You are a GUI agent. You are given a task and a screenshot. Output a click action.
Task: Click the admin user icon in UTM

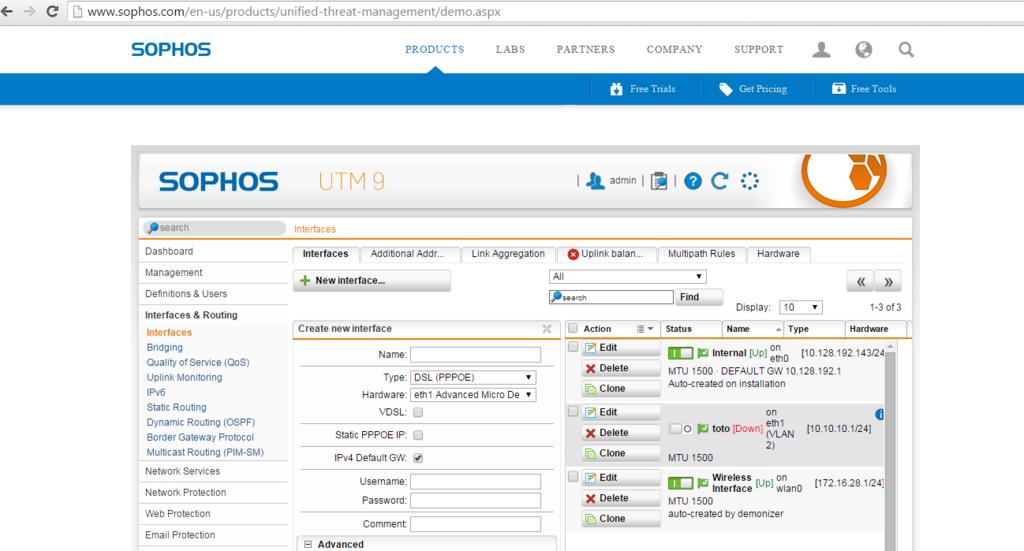coord(594,181)
